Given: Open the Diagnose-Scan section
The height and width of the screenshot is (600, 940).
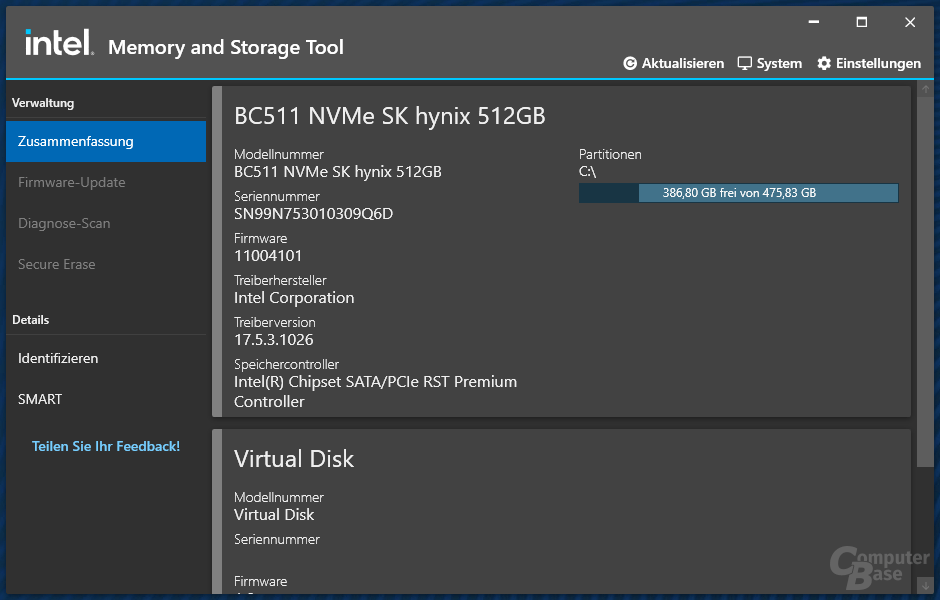Looking at the screenshot, I should pyautogui.click(x=106, y=224).
